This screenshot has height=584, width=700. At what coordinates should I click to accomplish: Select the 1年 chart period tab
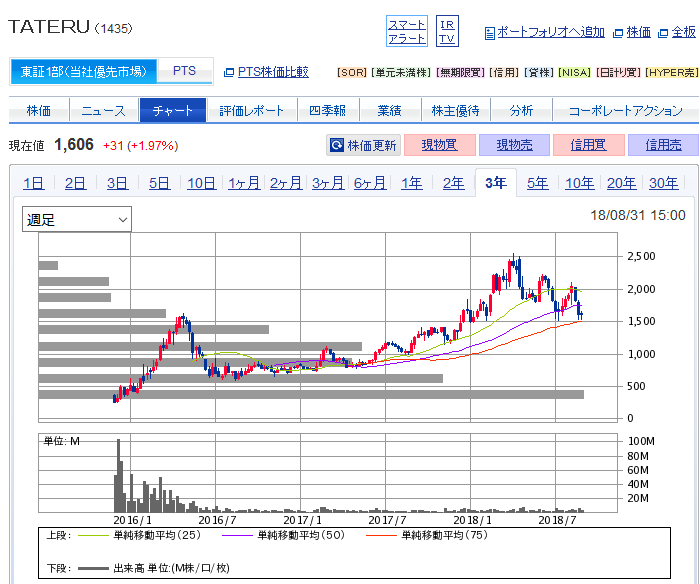(411, 183)
